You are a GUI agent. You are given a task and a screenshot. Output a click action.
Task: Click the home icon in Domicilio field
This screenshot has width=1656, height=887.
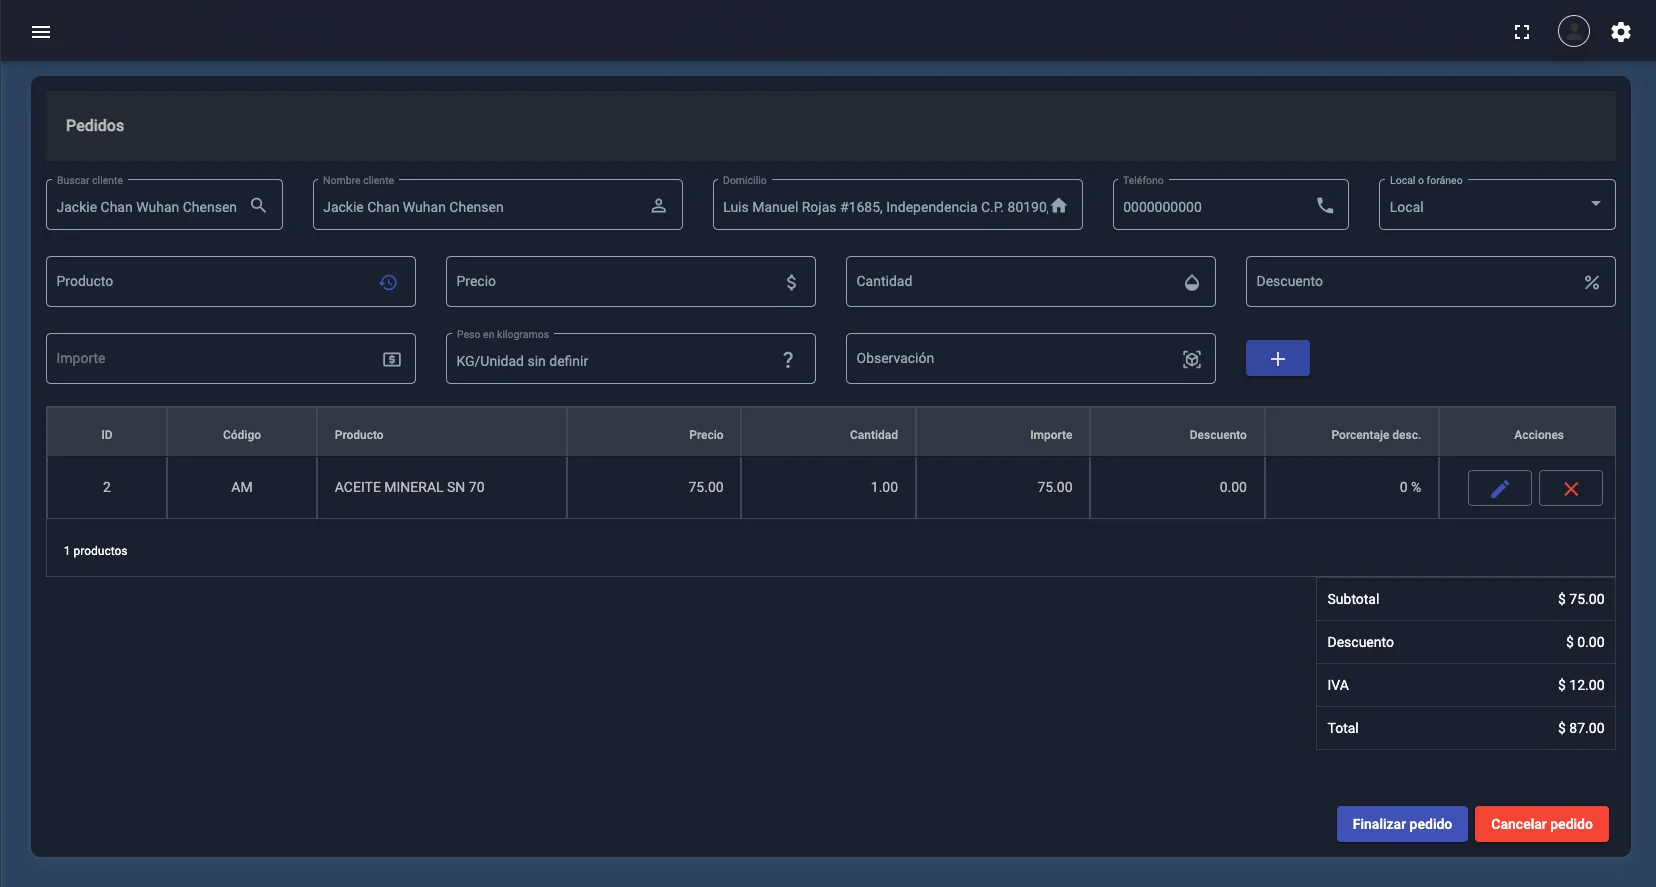coord(1059,205)
